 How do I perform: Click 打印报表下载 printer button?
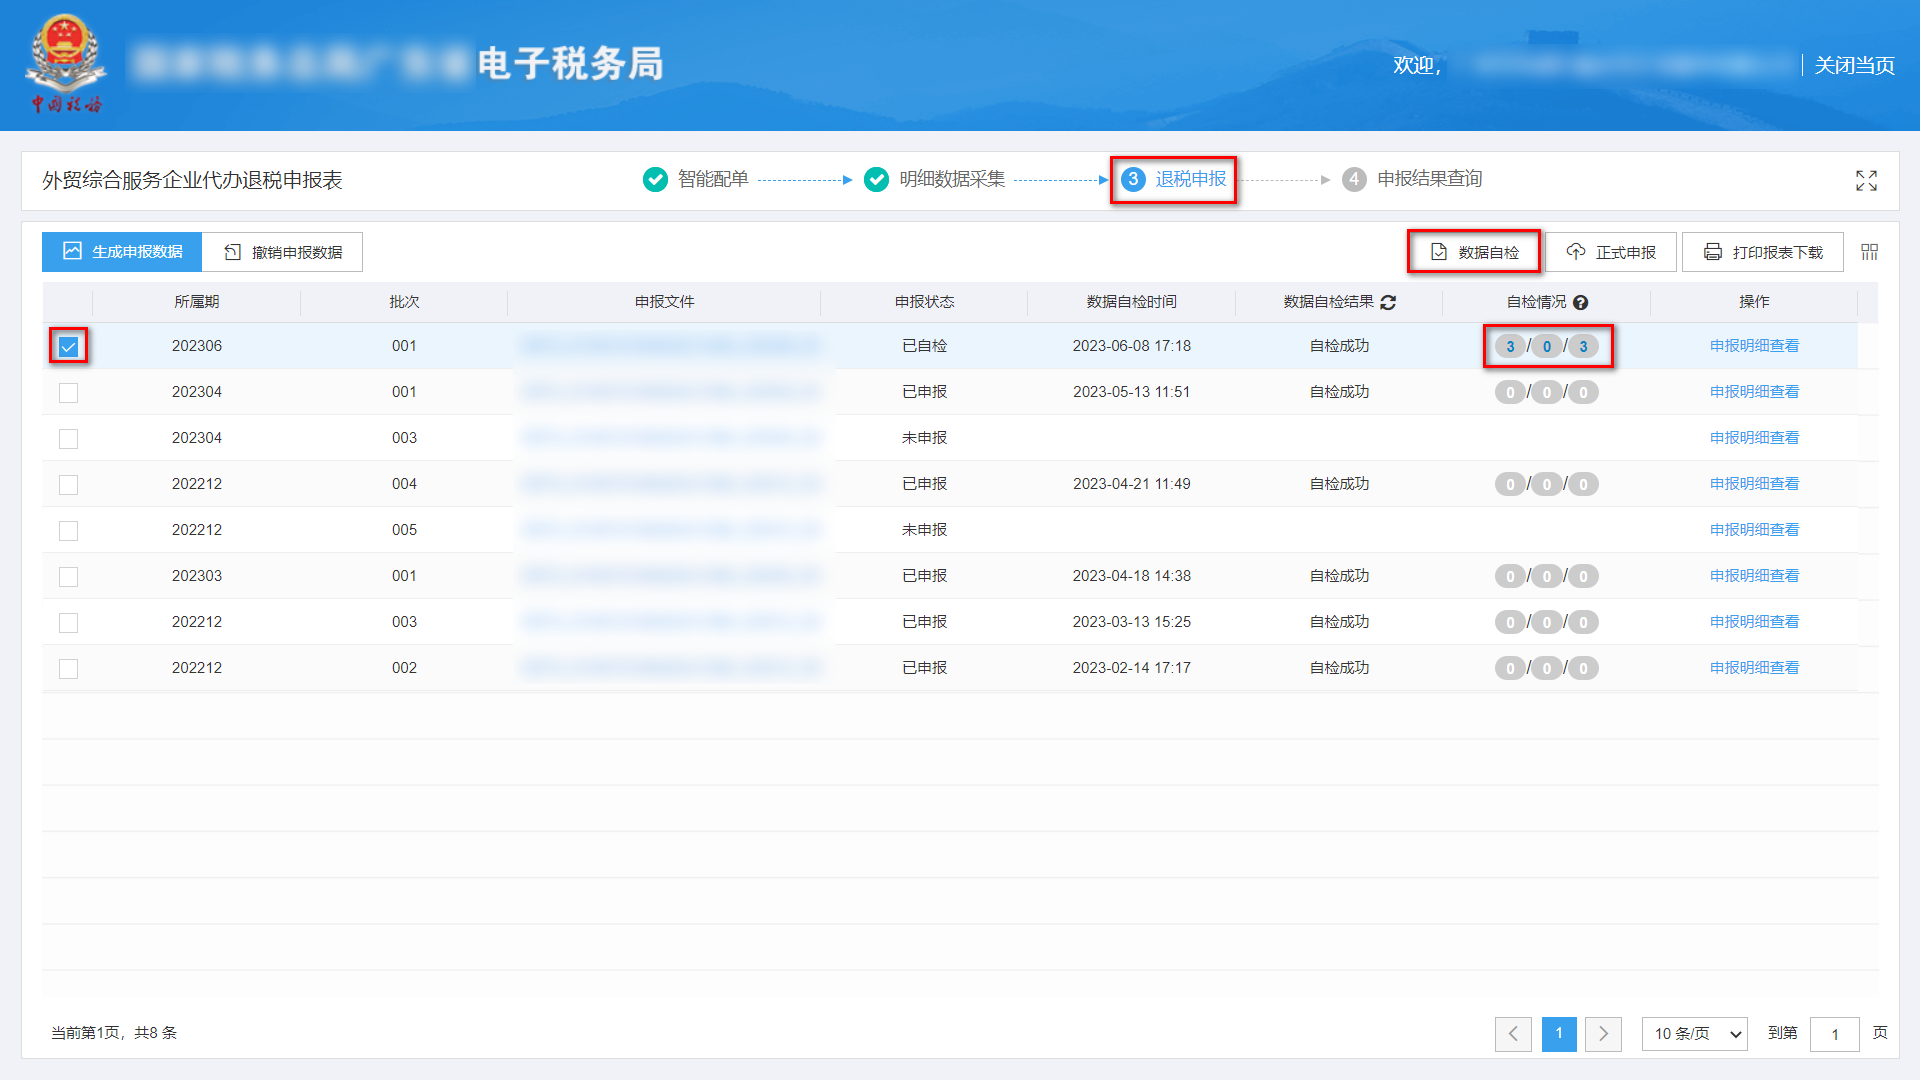pos(1763,252)
